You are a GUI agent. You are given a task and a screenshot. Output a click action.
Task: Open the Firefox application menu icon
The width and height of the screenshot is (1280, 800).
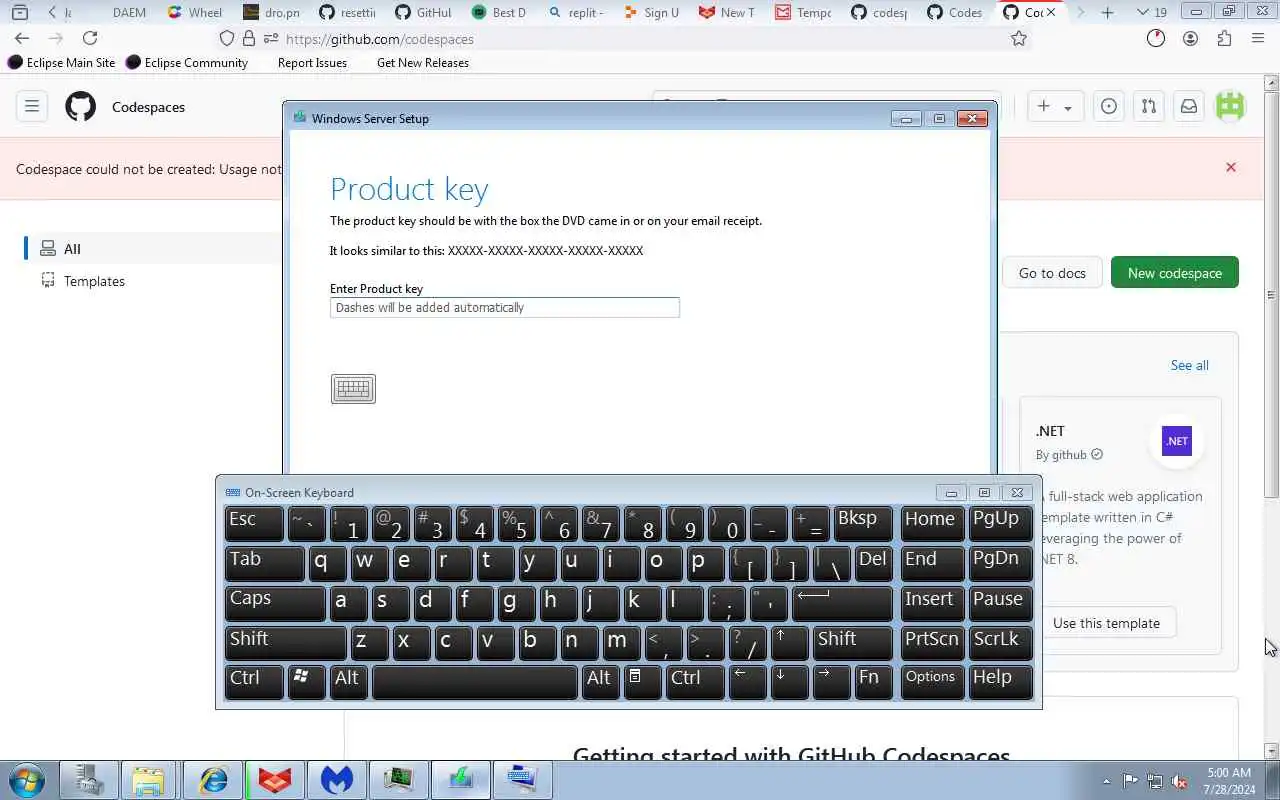(x=1258, y=38)
